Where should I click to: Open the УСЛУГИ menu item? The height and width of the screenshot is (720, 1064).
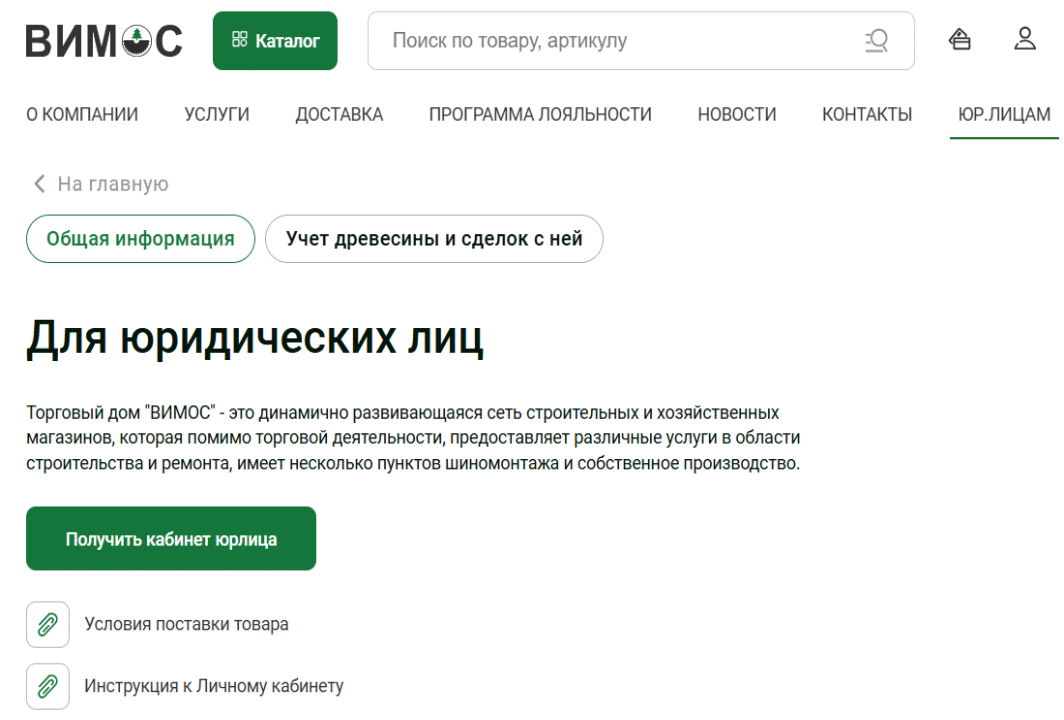click(x=217, y=115)
